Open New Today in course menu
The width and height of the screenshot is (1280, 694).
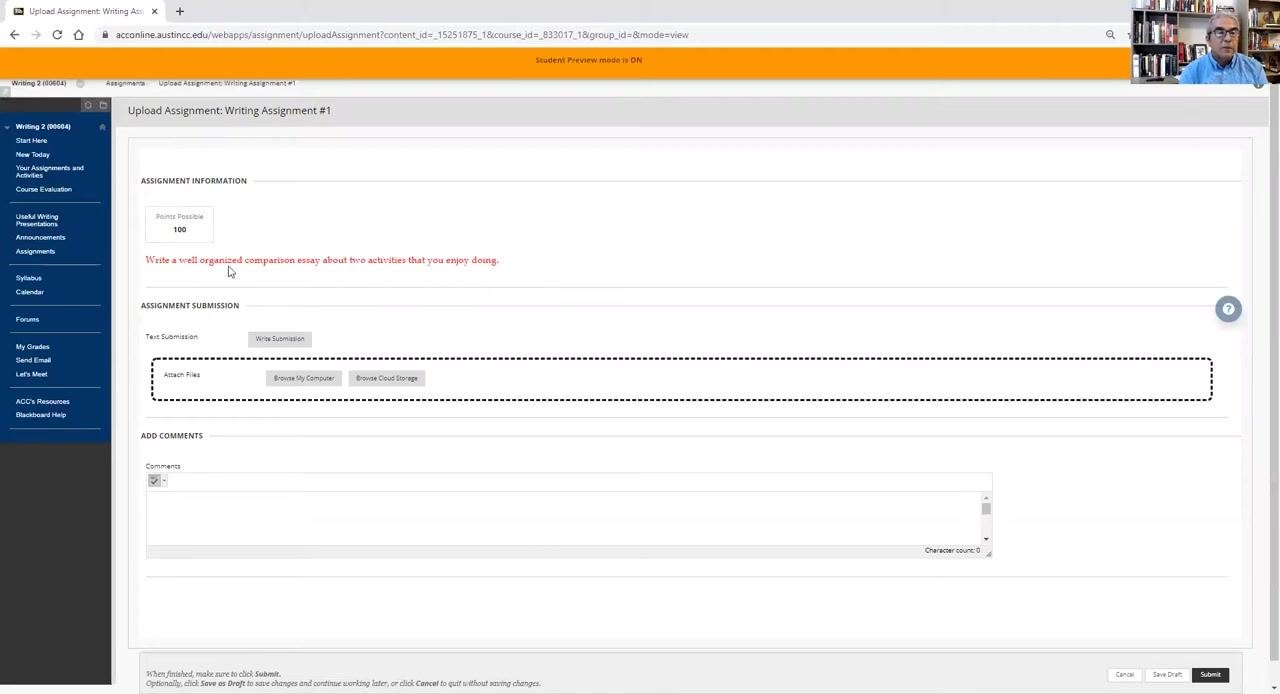point(33,155)
